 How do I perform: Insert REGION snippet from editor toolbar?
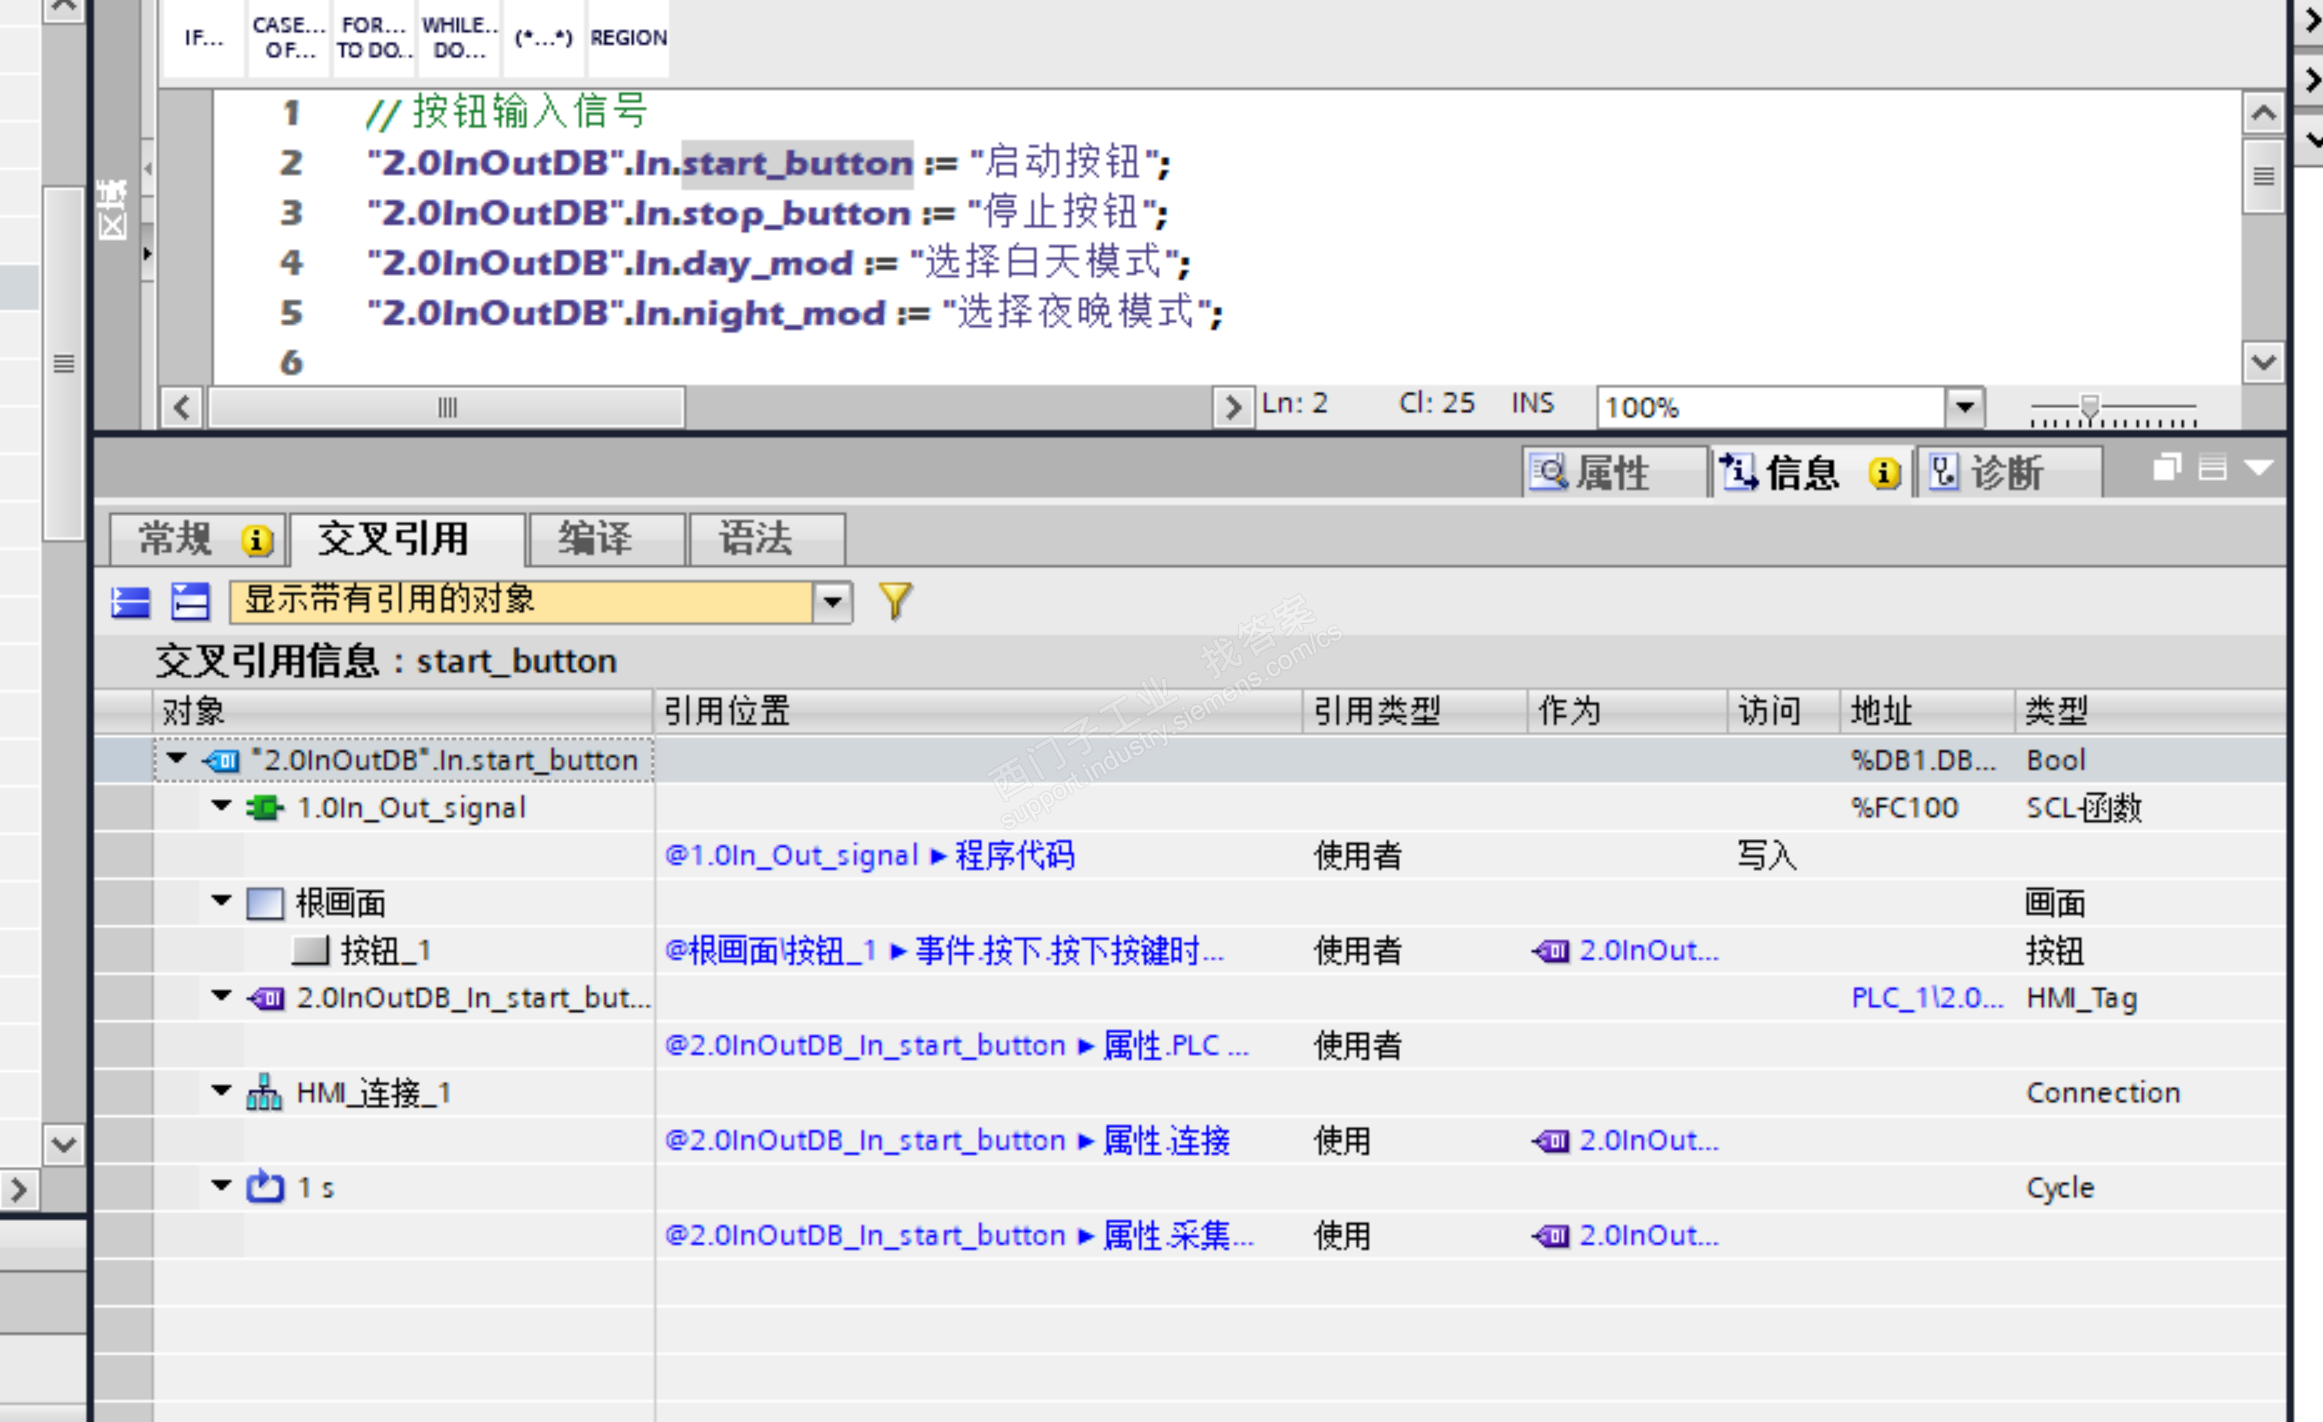(628, 38)
